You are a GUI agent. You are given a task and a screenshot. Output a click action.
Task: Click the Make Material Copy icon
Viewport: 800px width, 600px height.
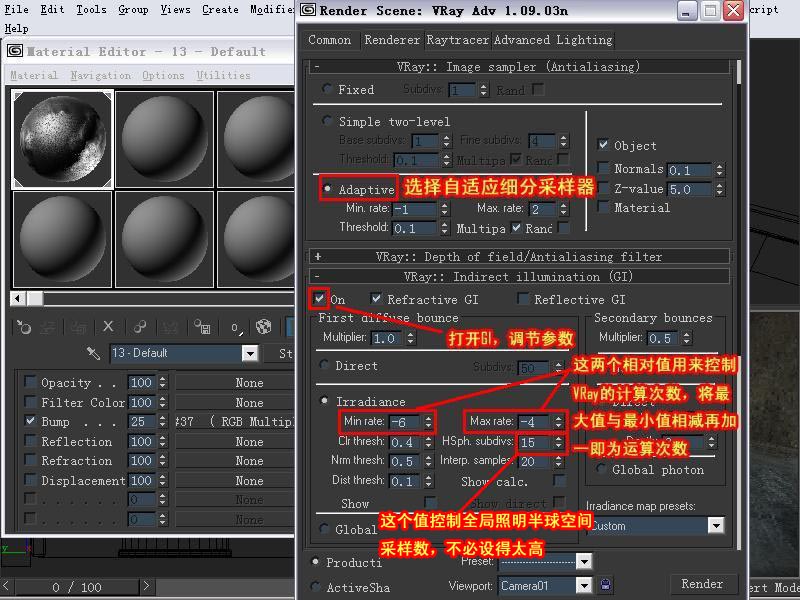[139, 327]
